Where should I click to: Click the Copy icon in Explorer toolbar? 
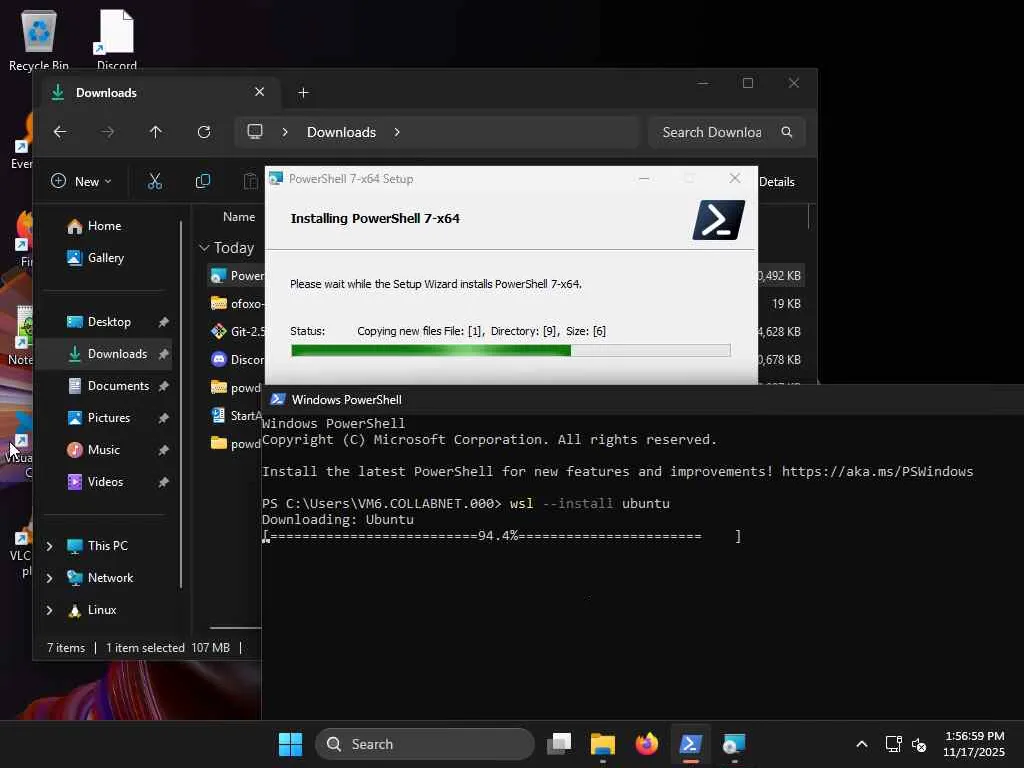tap(203, 181)
